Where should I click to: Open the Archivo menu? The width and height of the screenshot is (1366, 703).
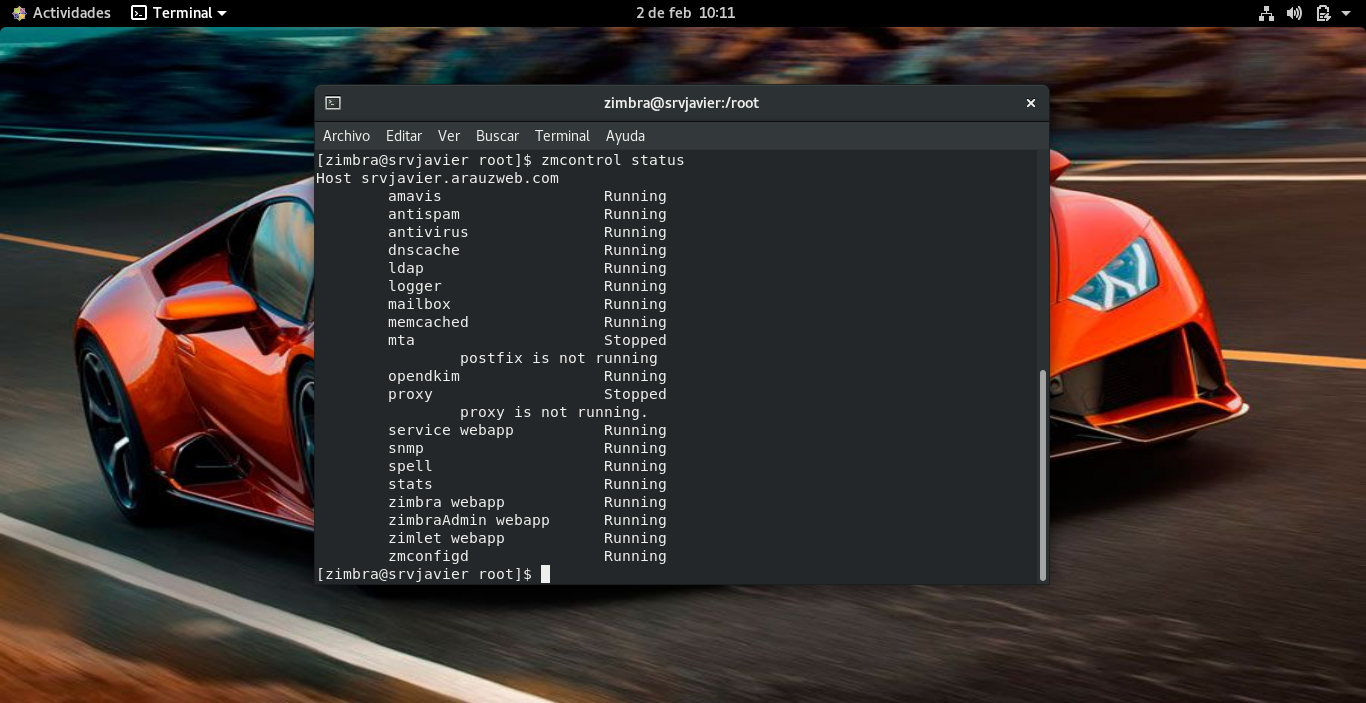[346, 136]
